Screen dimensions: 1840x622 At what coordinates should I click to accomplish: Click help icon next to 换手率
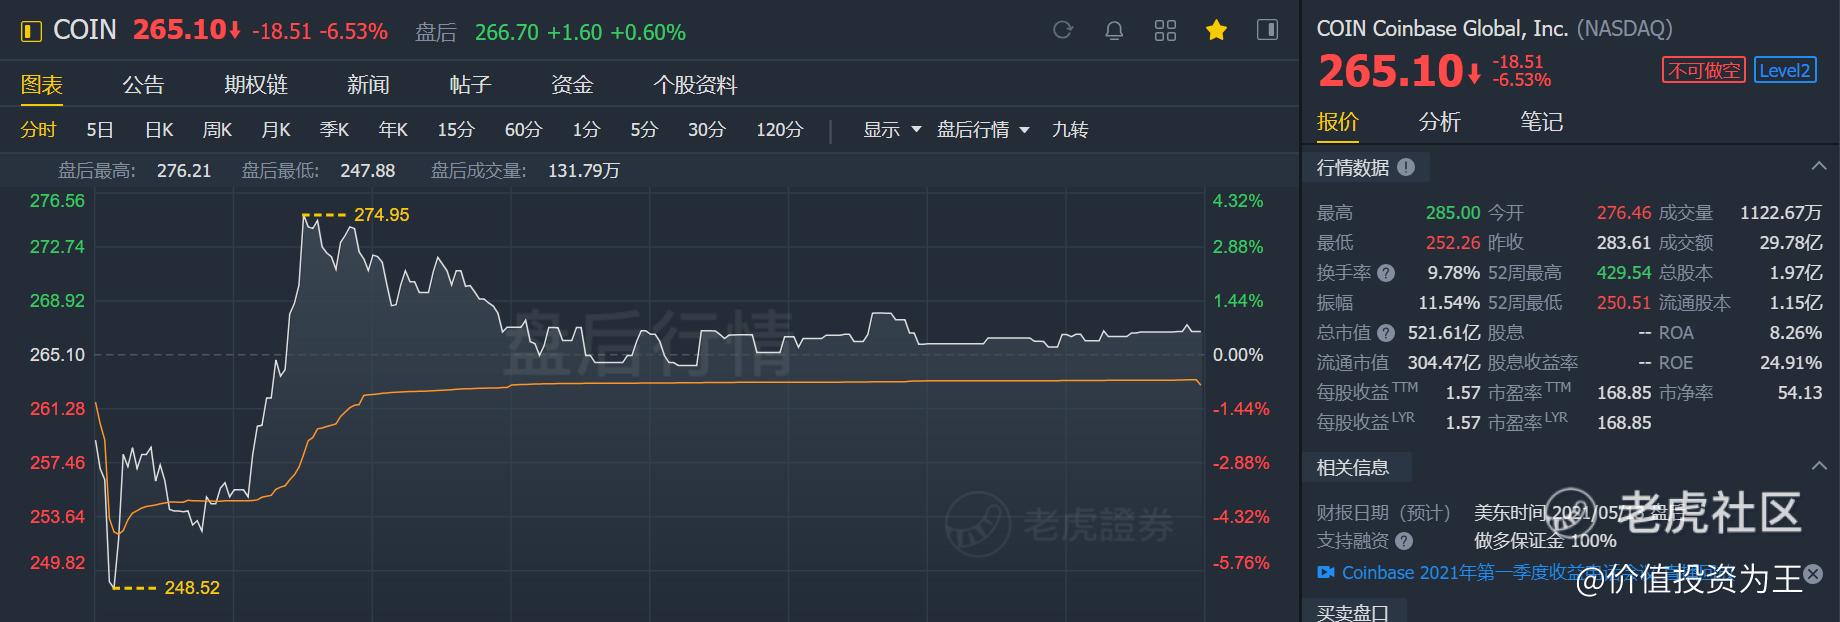(x=1386, y=273)
